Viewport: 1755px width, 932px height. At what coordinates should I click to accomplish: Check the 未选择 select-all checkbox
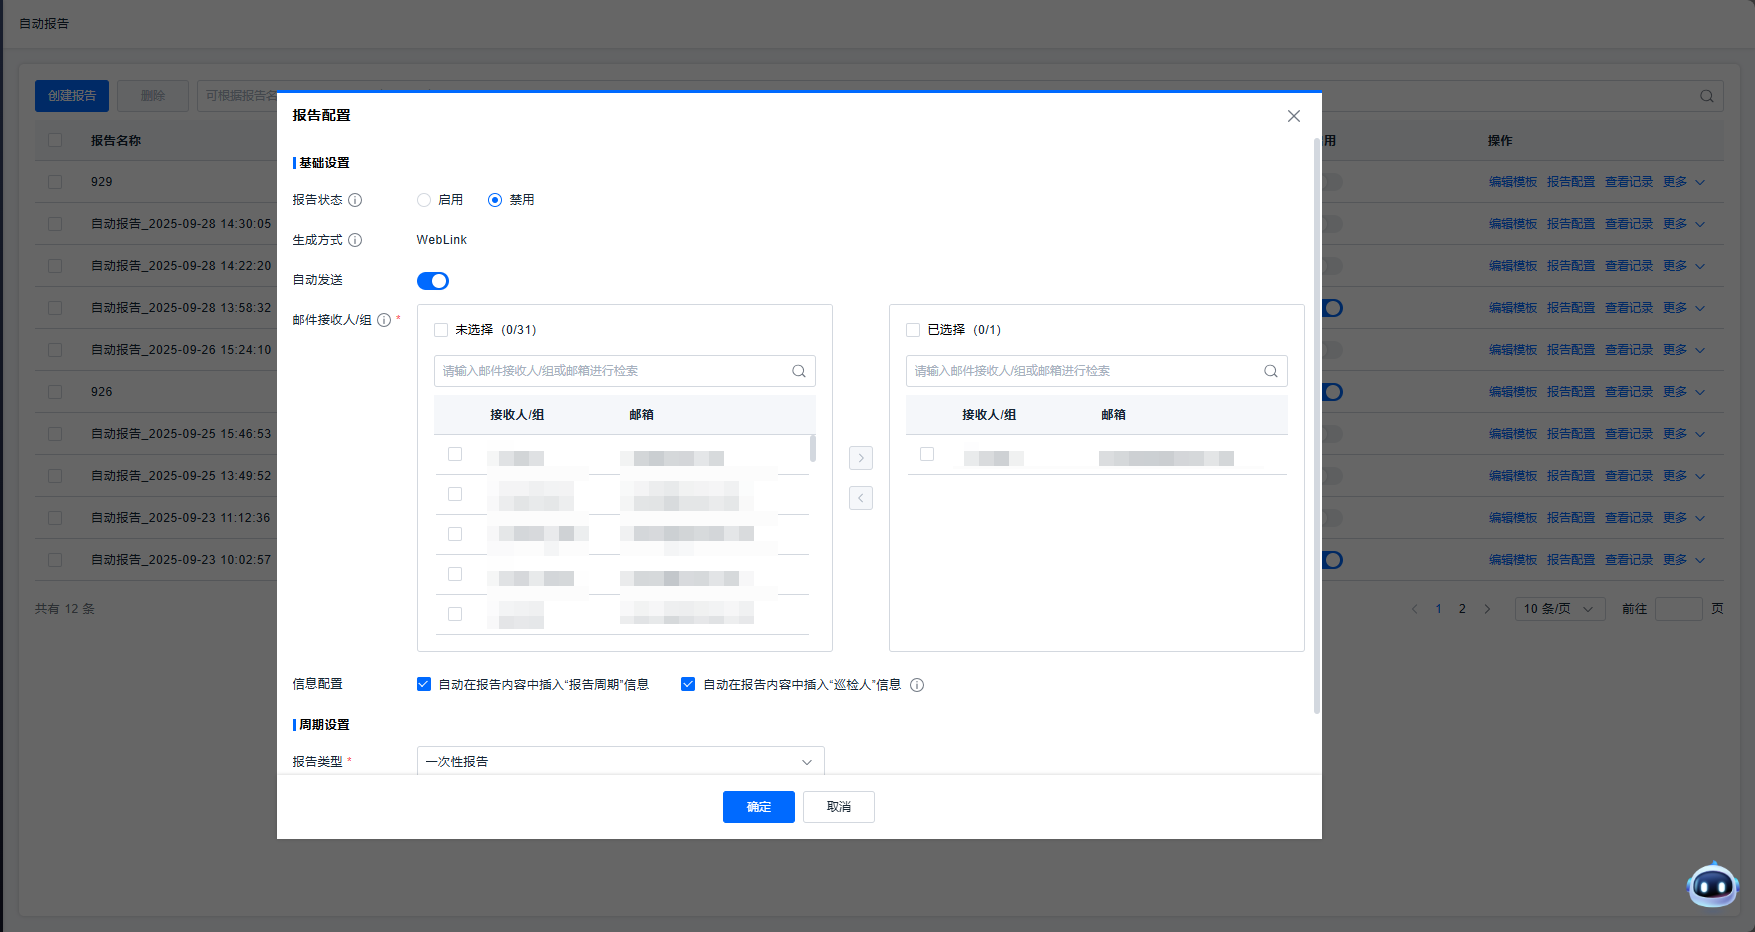441,330
